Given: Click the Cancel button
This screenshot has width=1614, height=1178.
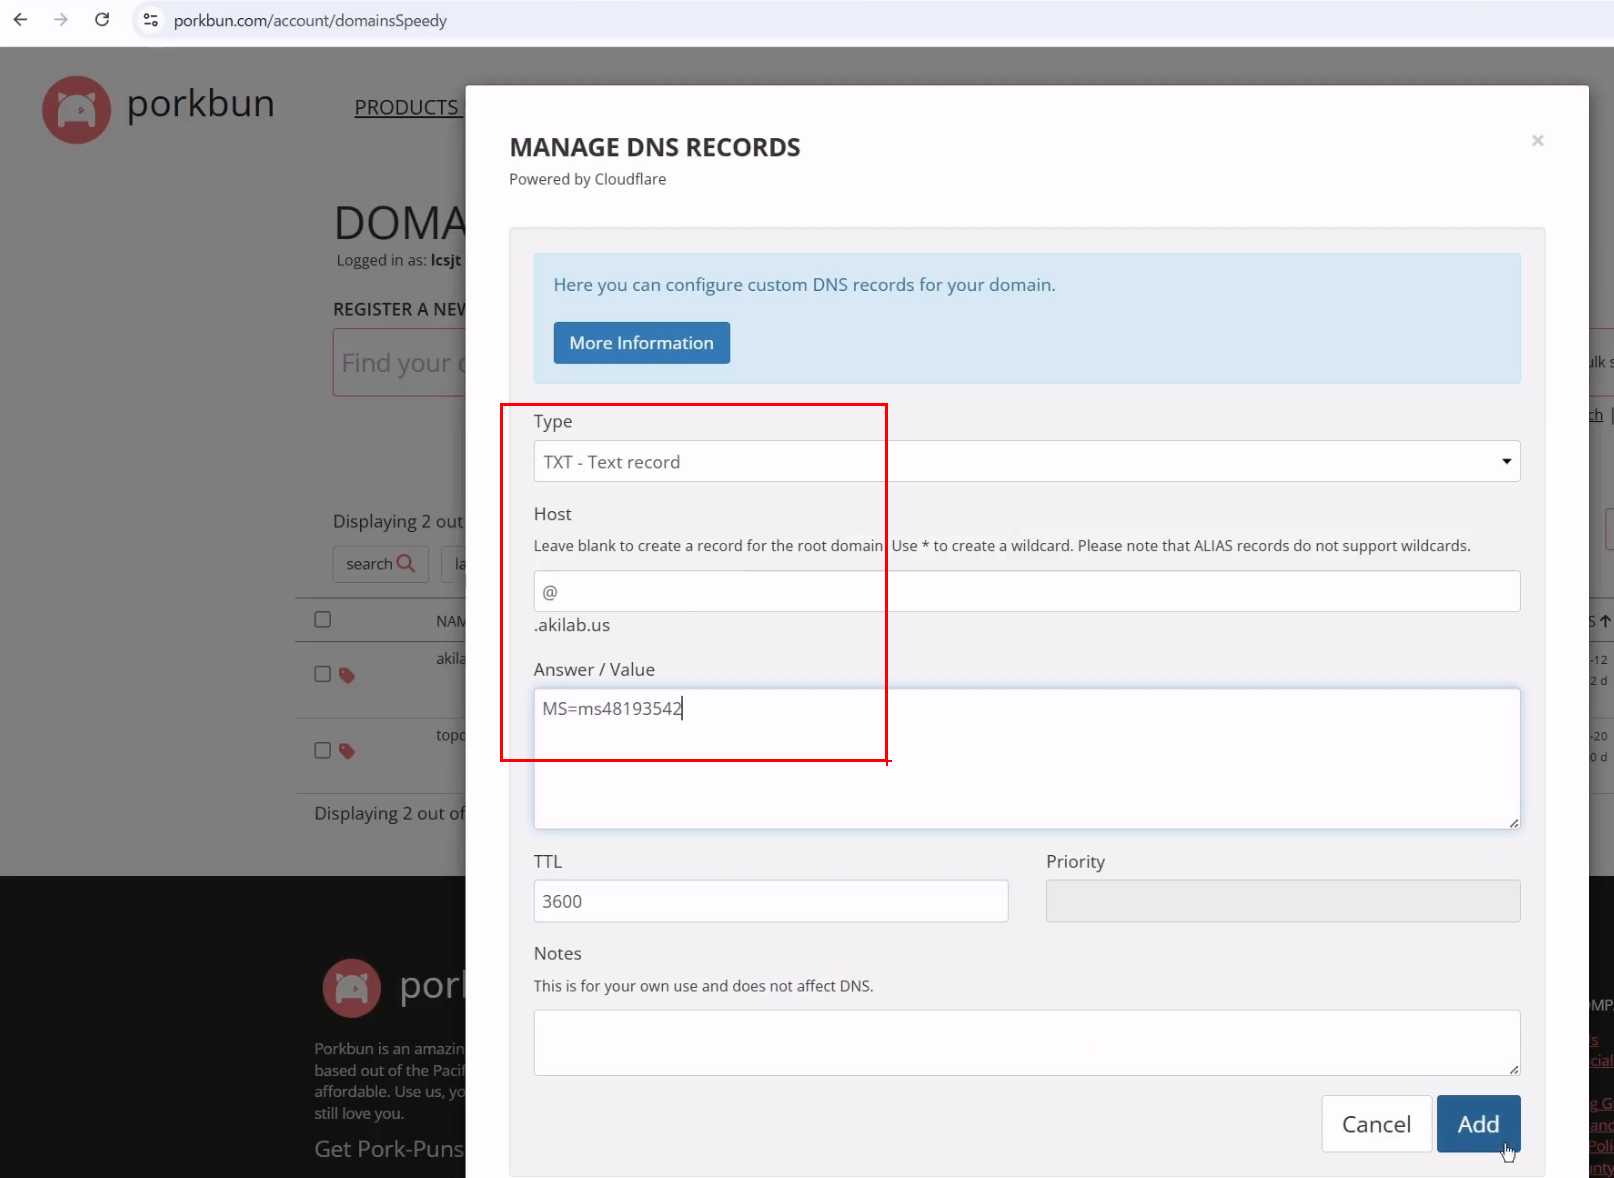Looking at the screenshot, I should 1375,1124.
